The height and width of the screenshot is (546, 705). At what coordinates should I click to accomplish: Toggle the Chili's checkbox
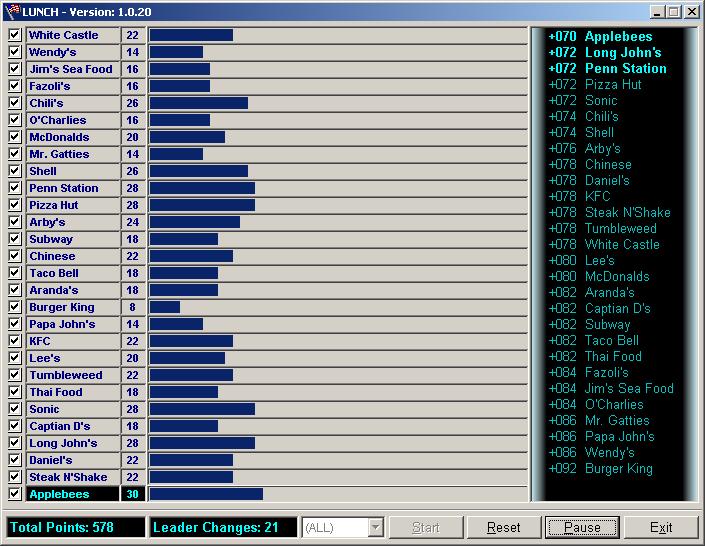[15, 103]
